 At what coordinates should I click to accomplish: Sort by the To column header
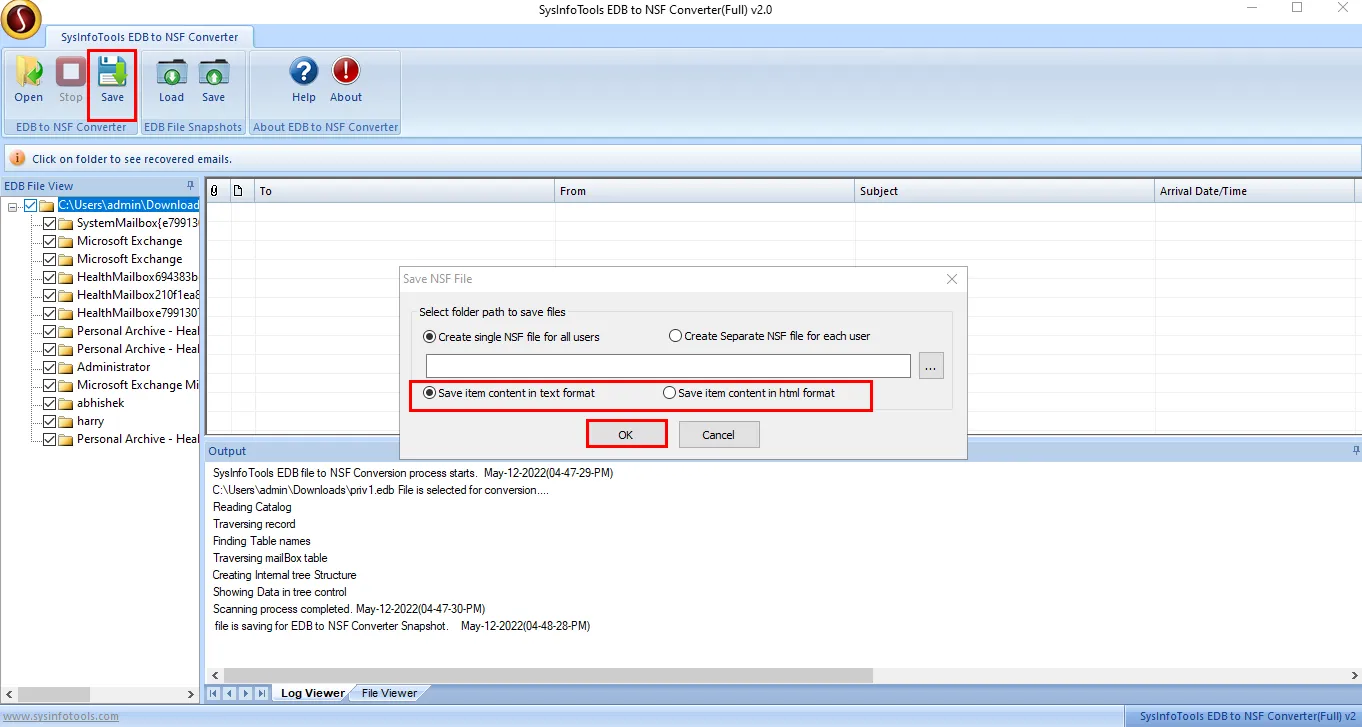coord(405,191)
